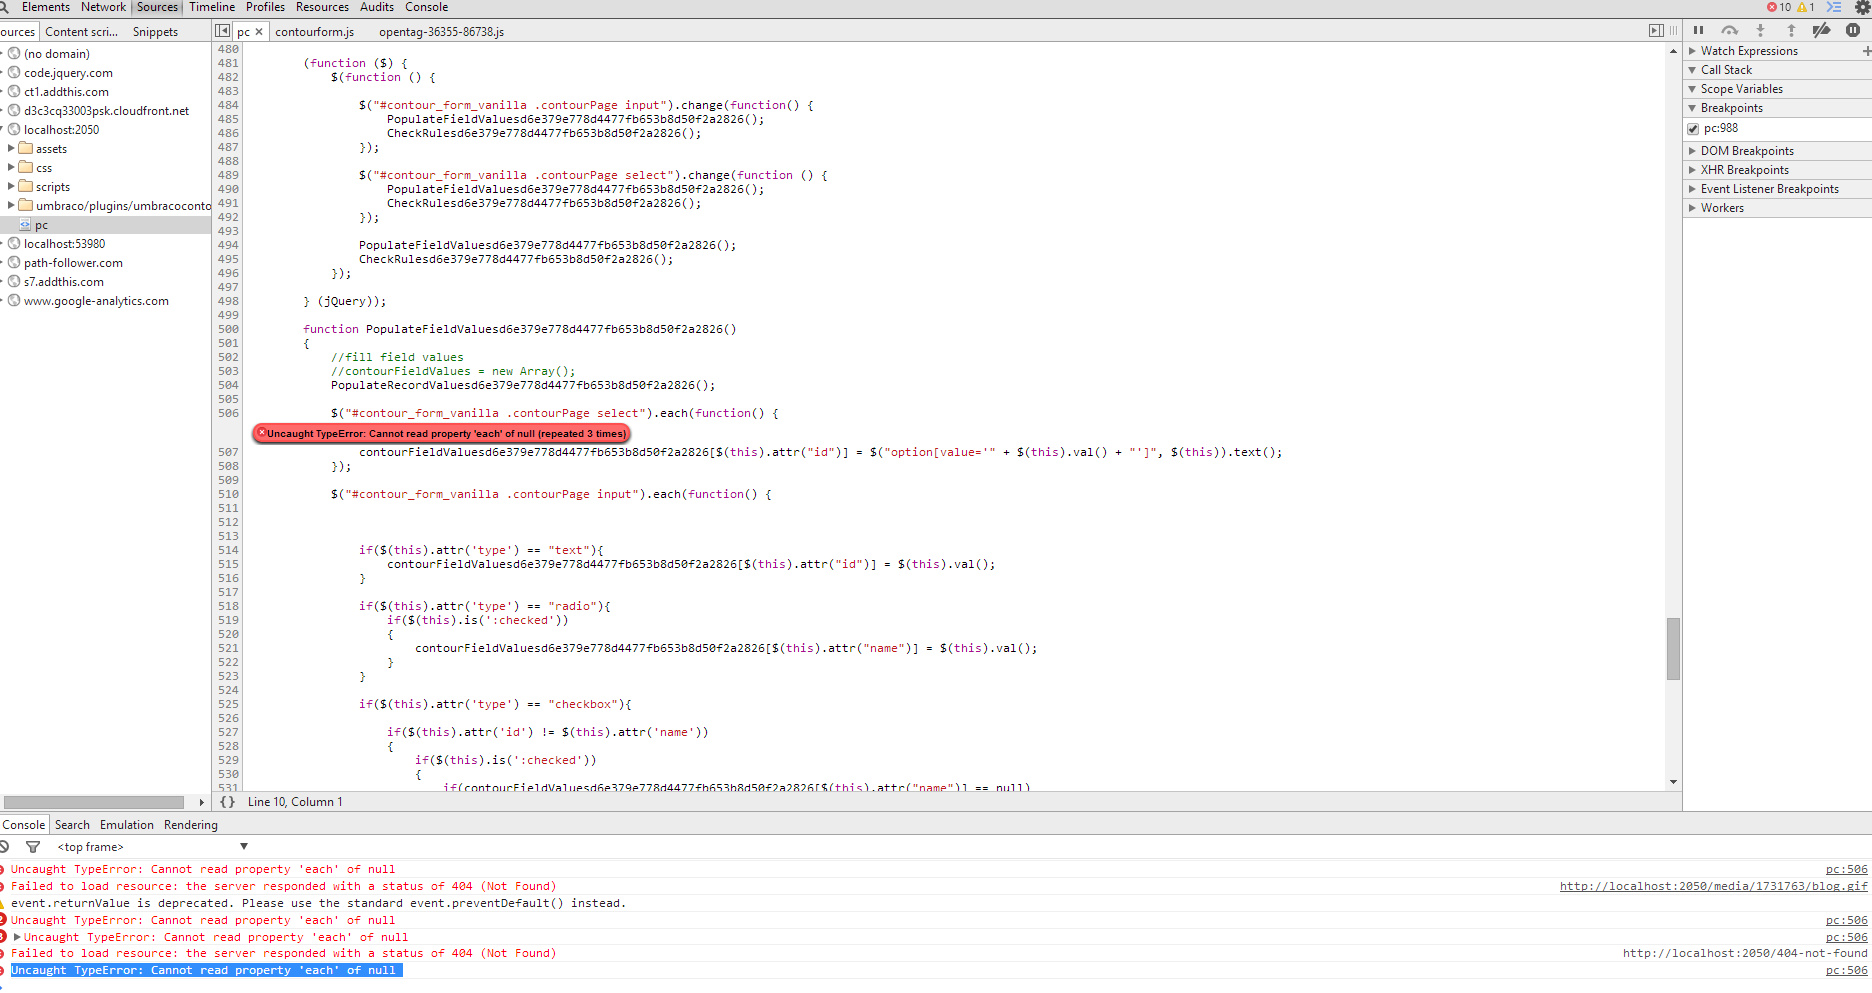
Task: Click scroll-right arrow of navigator scrollbar
Action: (201, 802)
